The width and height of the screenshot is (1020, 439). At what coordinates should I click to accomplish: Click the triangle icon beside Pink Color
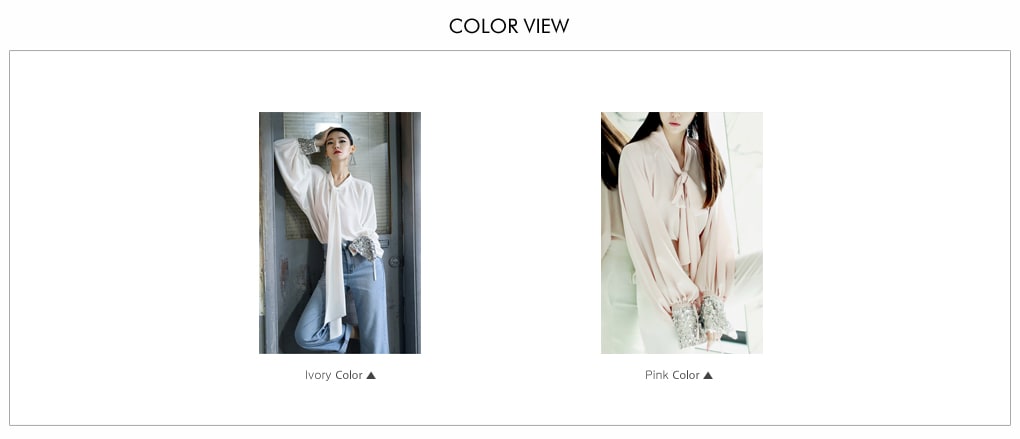coord(708,375)
